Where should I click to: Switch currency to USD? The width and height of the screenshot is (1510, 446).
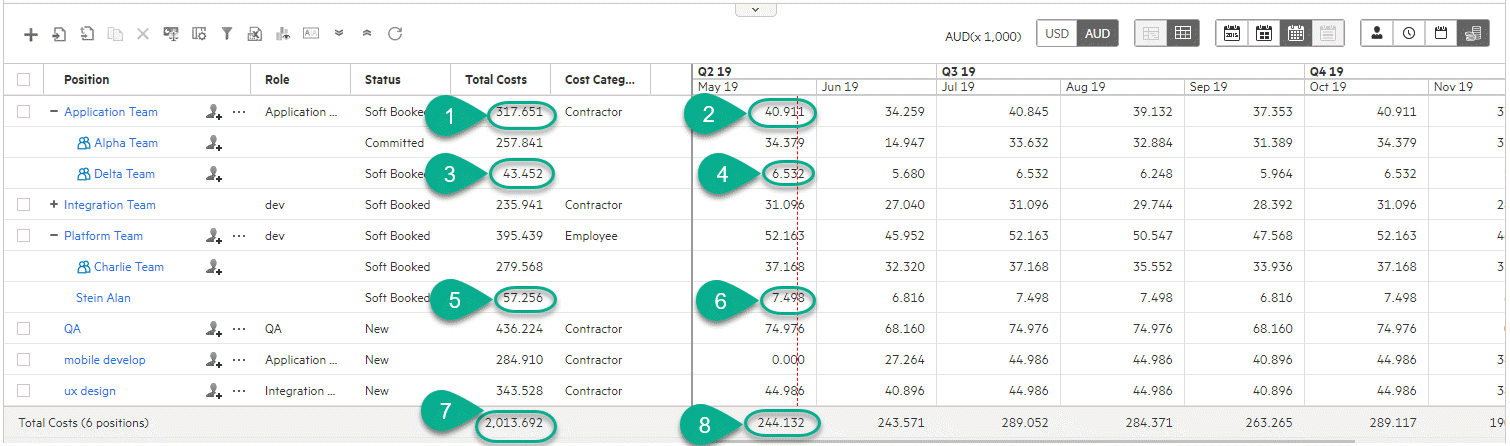pos(1057,33)
